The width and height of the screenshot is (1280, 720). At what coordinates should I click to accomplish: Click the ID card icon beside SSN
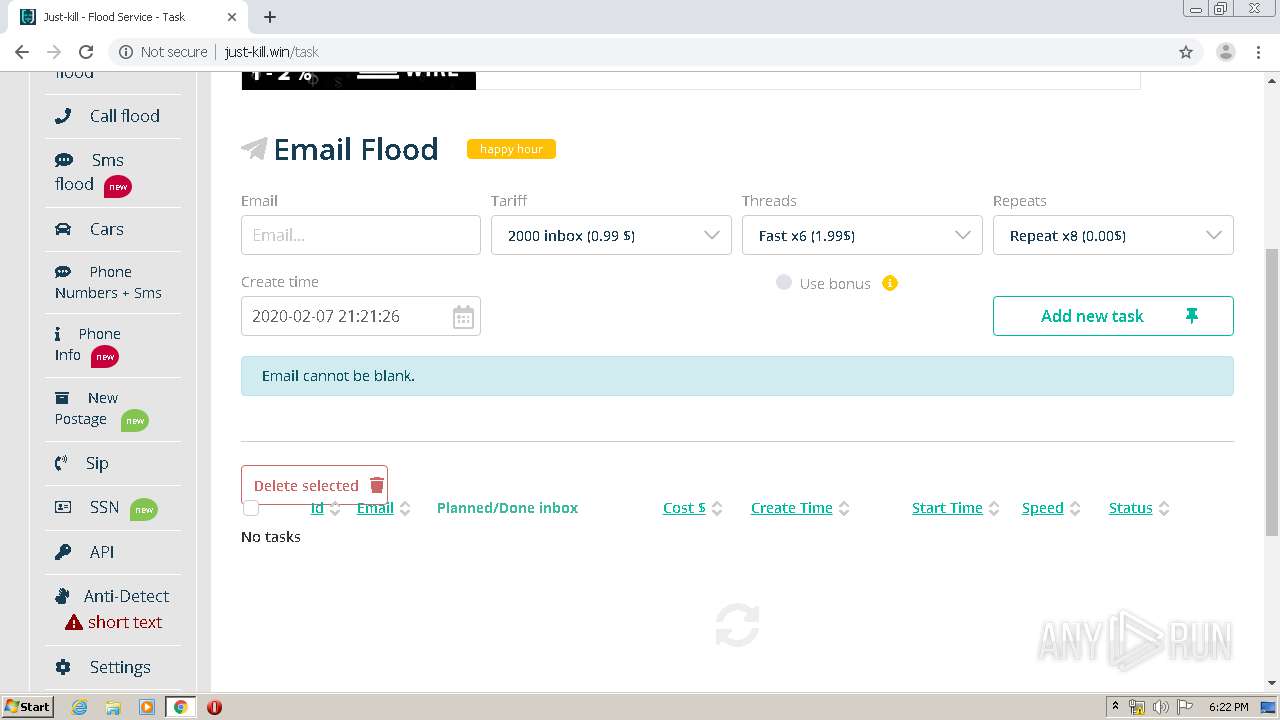pos(63,507)
